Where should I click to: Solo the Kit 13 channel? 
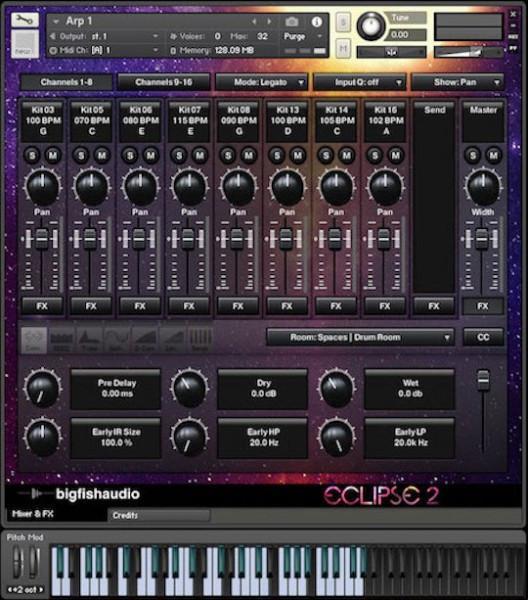[x=277, y=155]
